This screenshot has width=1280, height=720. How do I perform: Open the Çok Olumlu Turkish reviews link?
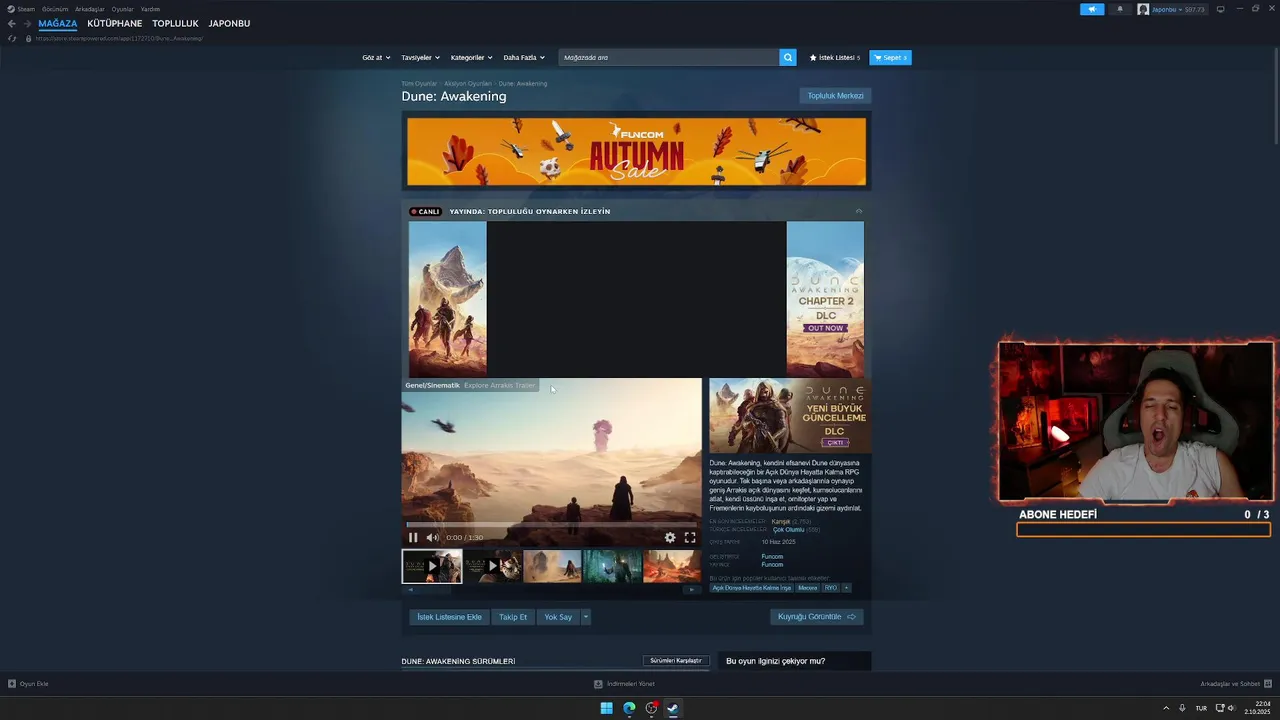[x=788, y=529]
